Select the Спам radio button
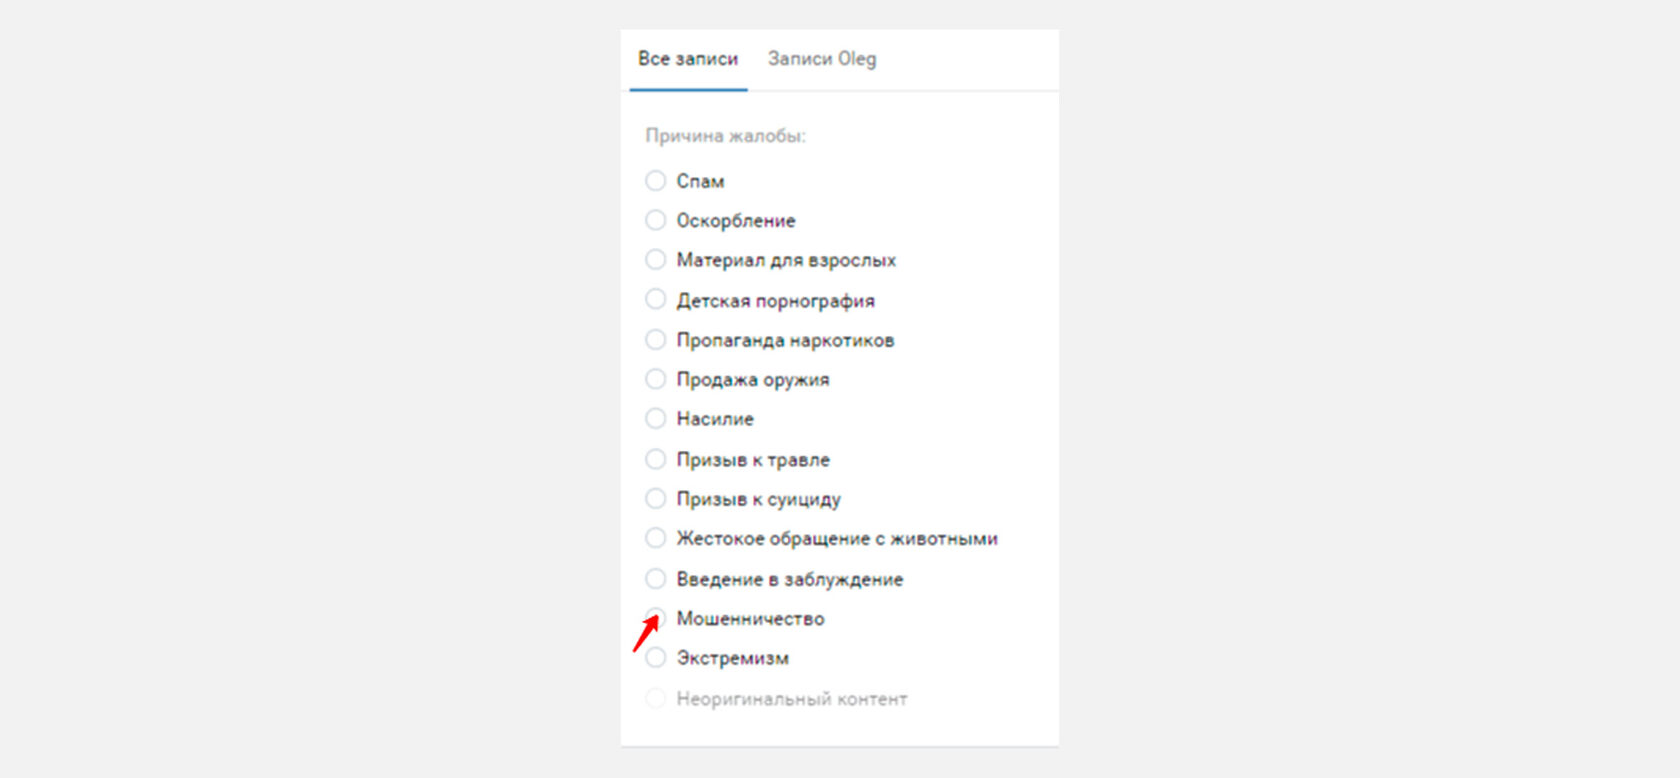 tap(655, 181)
